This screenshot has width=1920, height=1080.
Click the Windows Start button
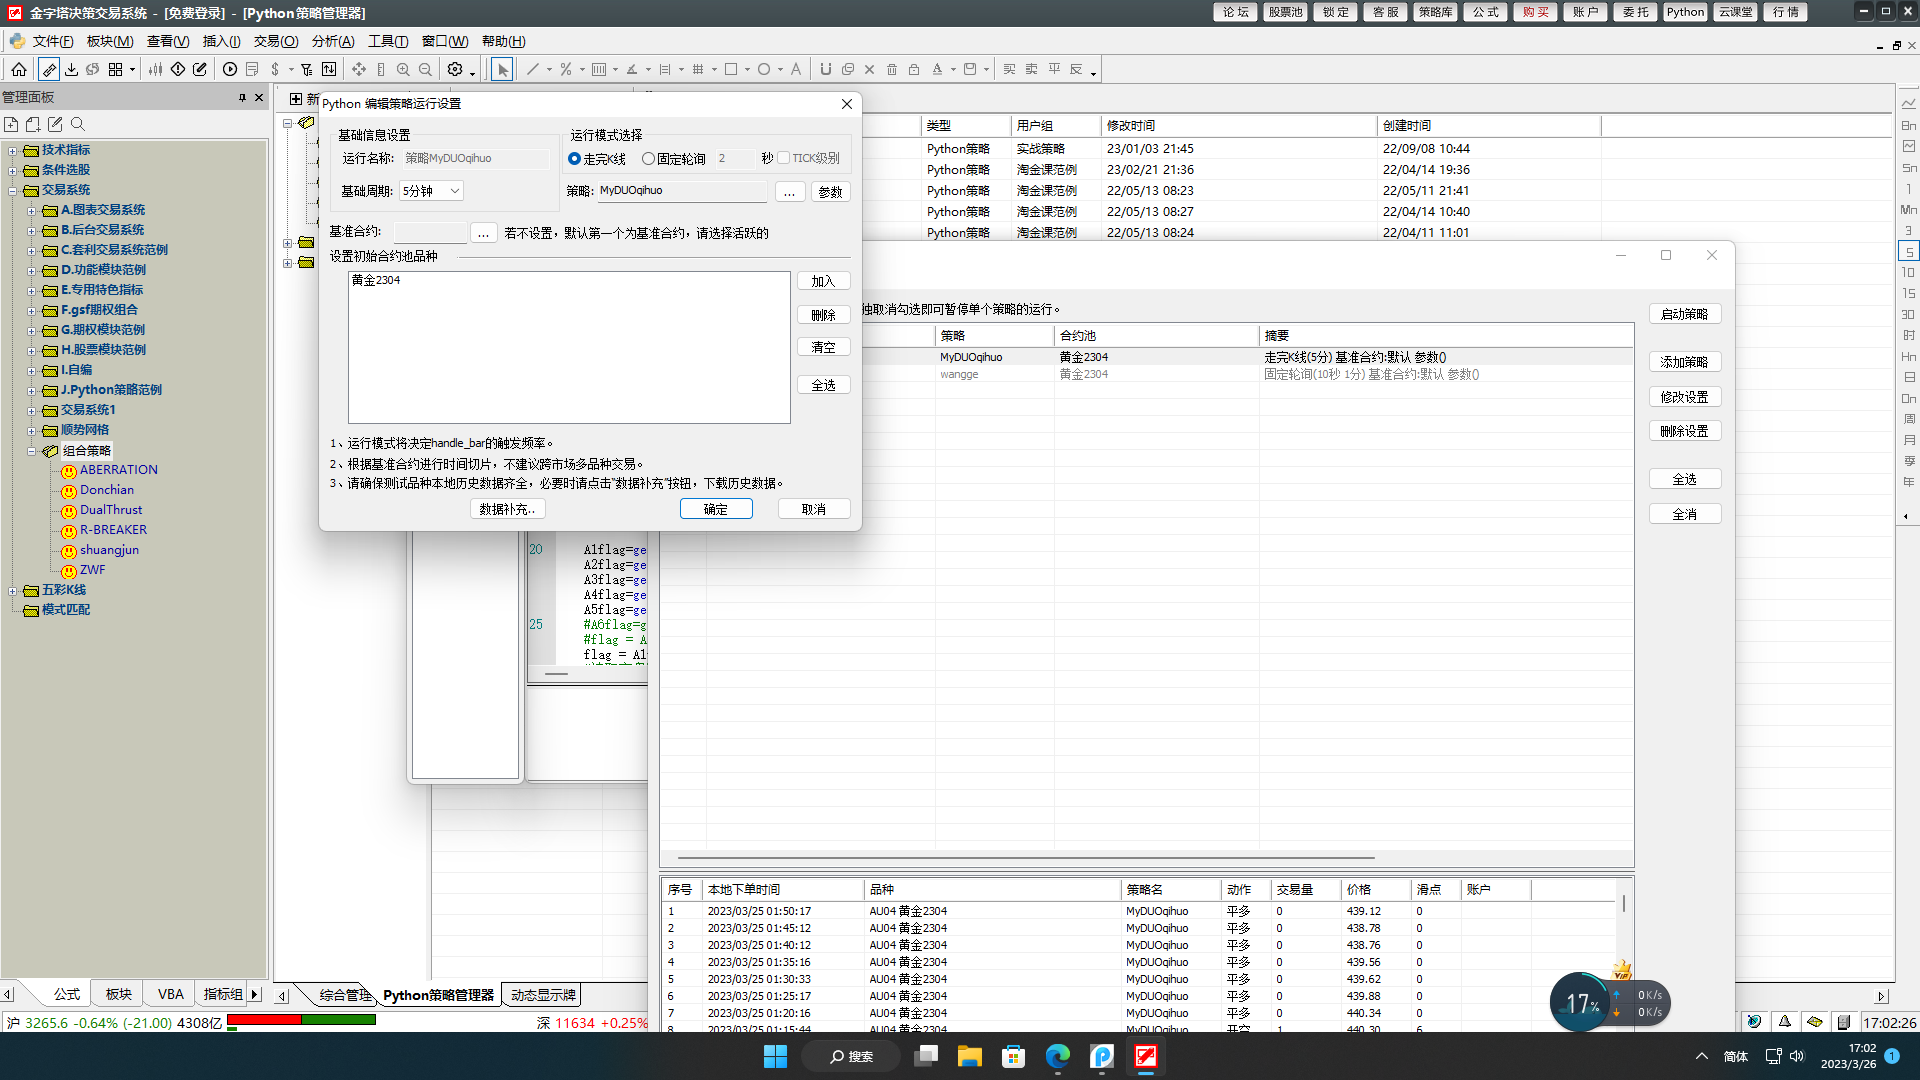tap(775, 1056)
